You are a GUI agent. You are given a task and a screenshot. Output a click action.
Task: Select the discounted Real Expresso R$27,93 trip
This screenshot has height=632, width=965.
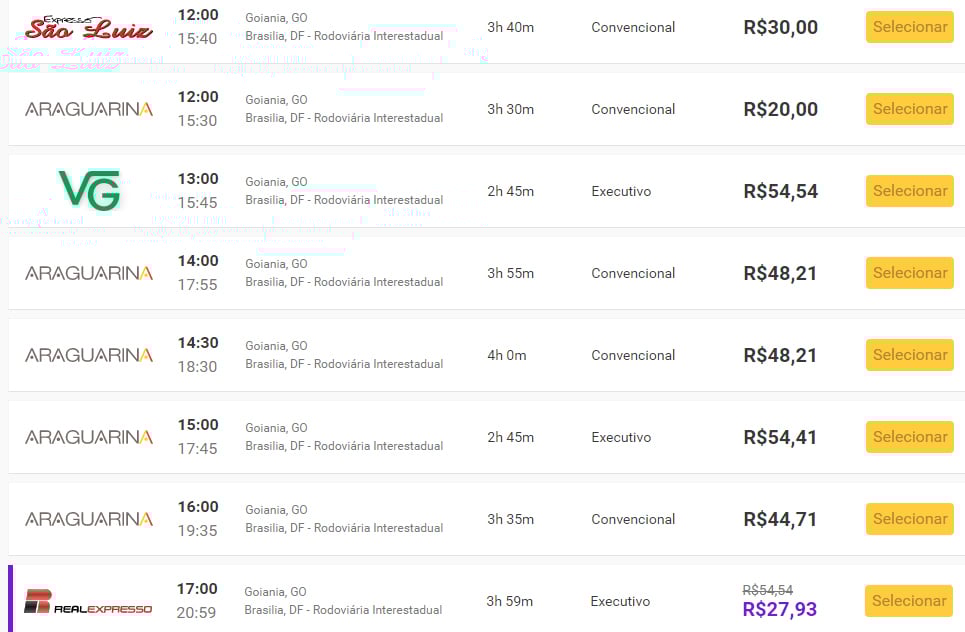pos(908,601)
